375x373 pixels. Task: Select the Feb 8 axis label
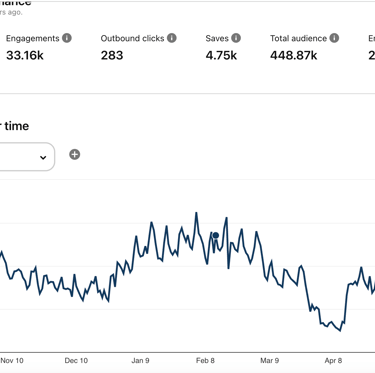205,360
